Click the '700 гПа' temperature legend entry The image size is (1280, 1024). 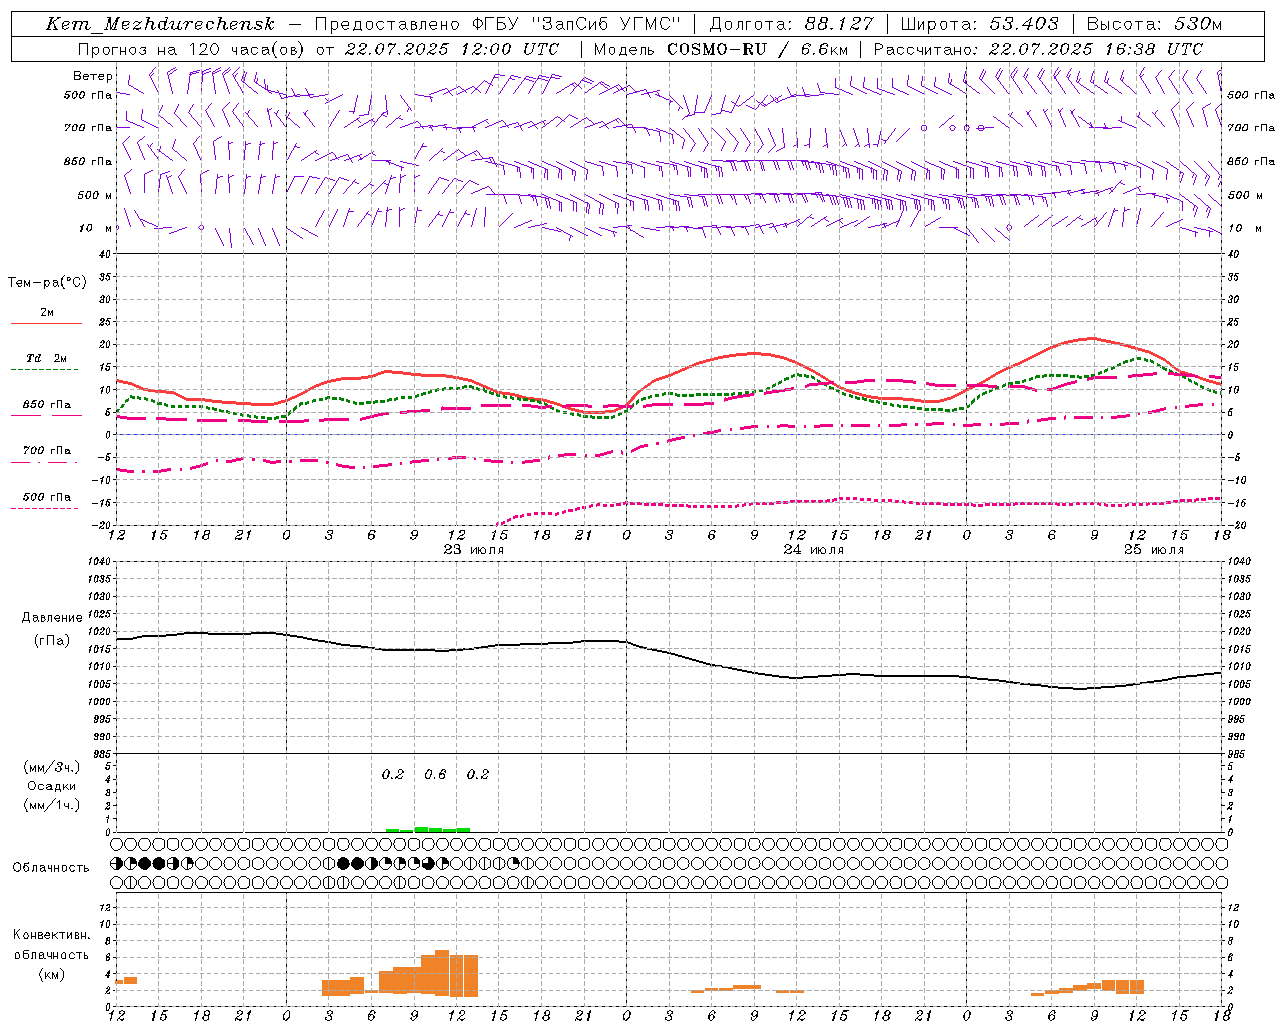tap(47, 451)
